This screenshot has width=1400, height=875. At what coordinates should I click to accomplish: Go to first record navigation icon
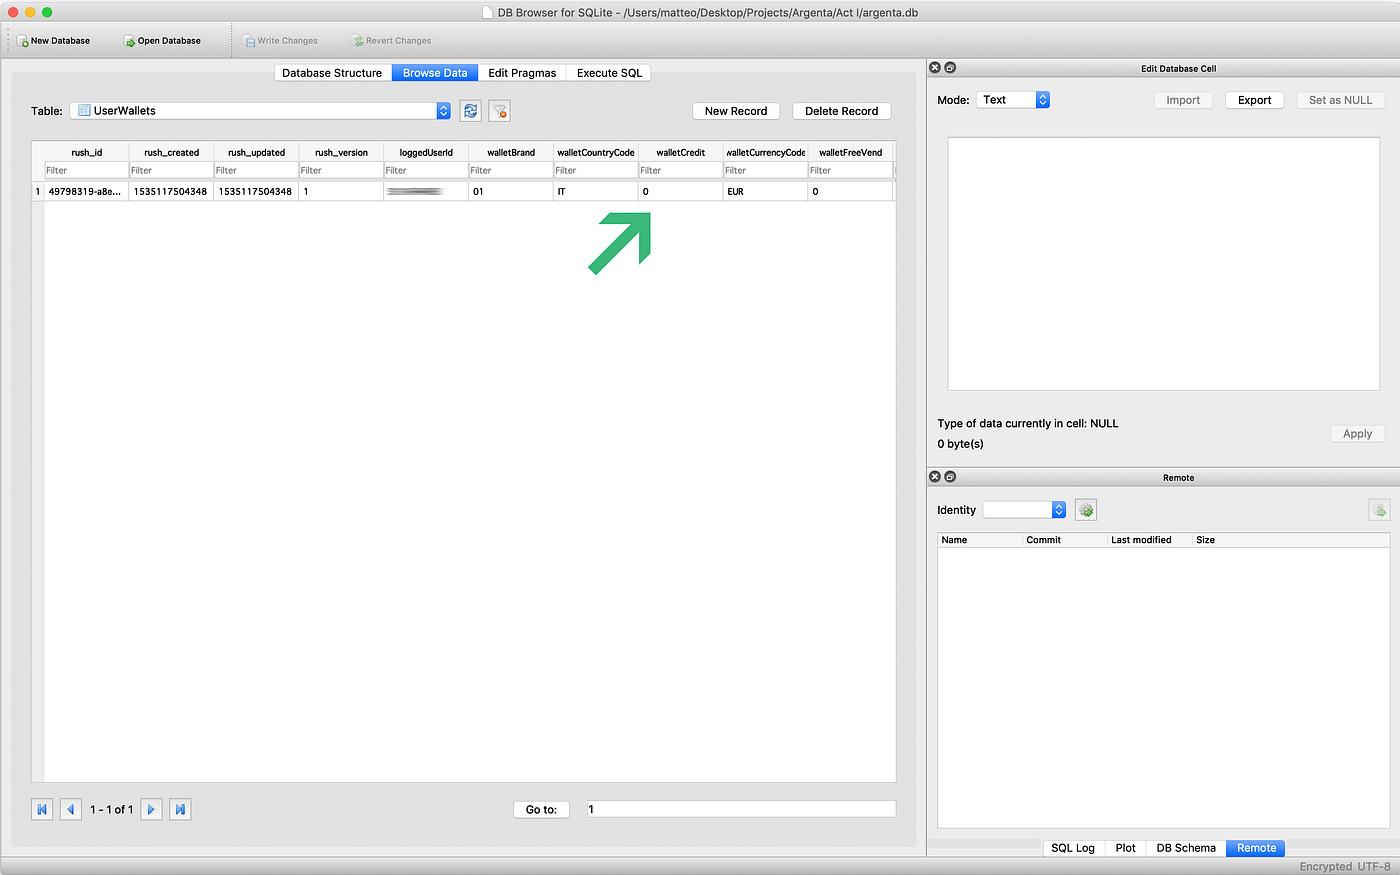(x=42, y=809)
